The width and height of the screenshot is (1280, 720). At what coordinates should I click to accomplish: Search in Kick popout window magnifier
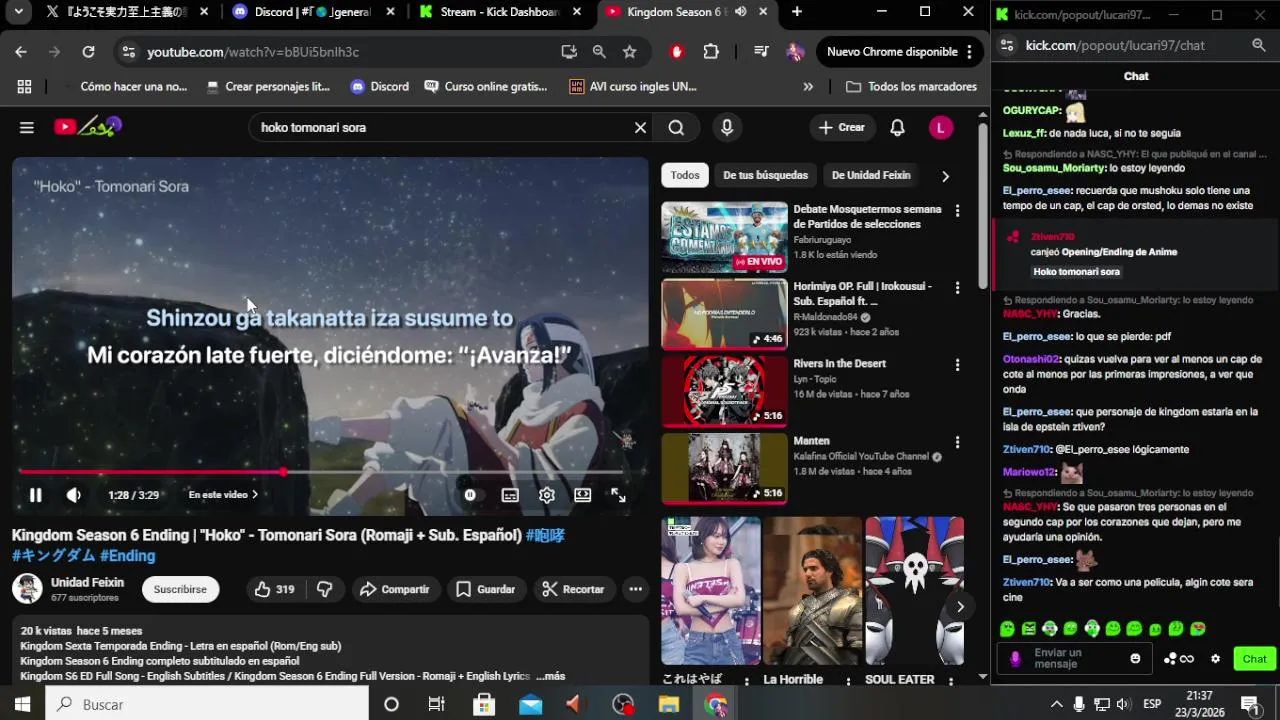pos(1259,45)
